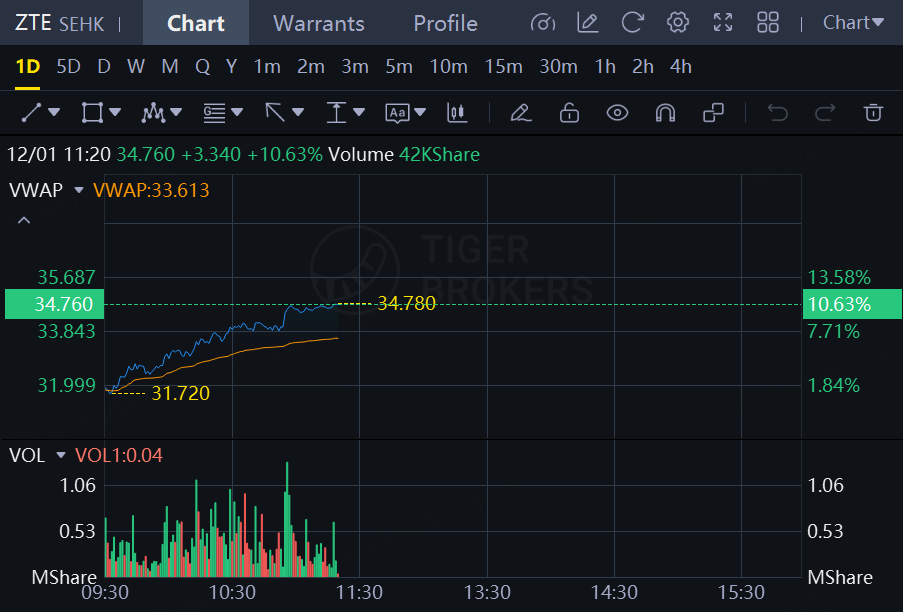903x612 pixels.
Task: Expand the trend line tool dropdown
Action: (x=54, y=112)
